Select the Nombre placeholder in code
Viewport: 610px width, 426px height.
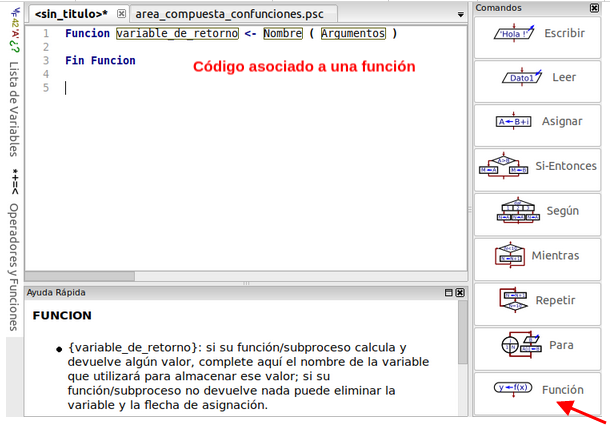(x=283, y=33)
